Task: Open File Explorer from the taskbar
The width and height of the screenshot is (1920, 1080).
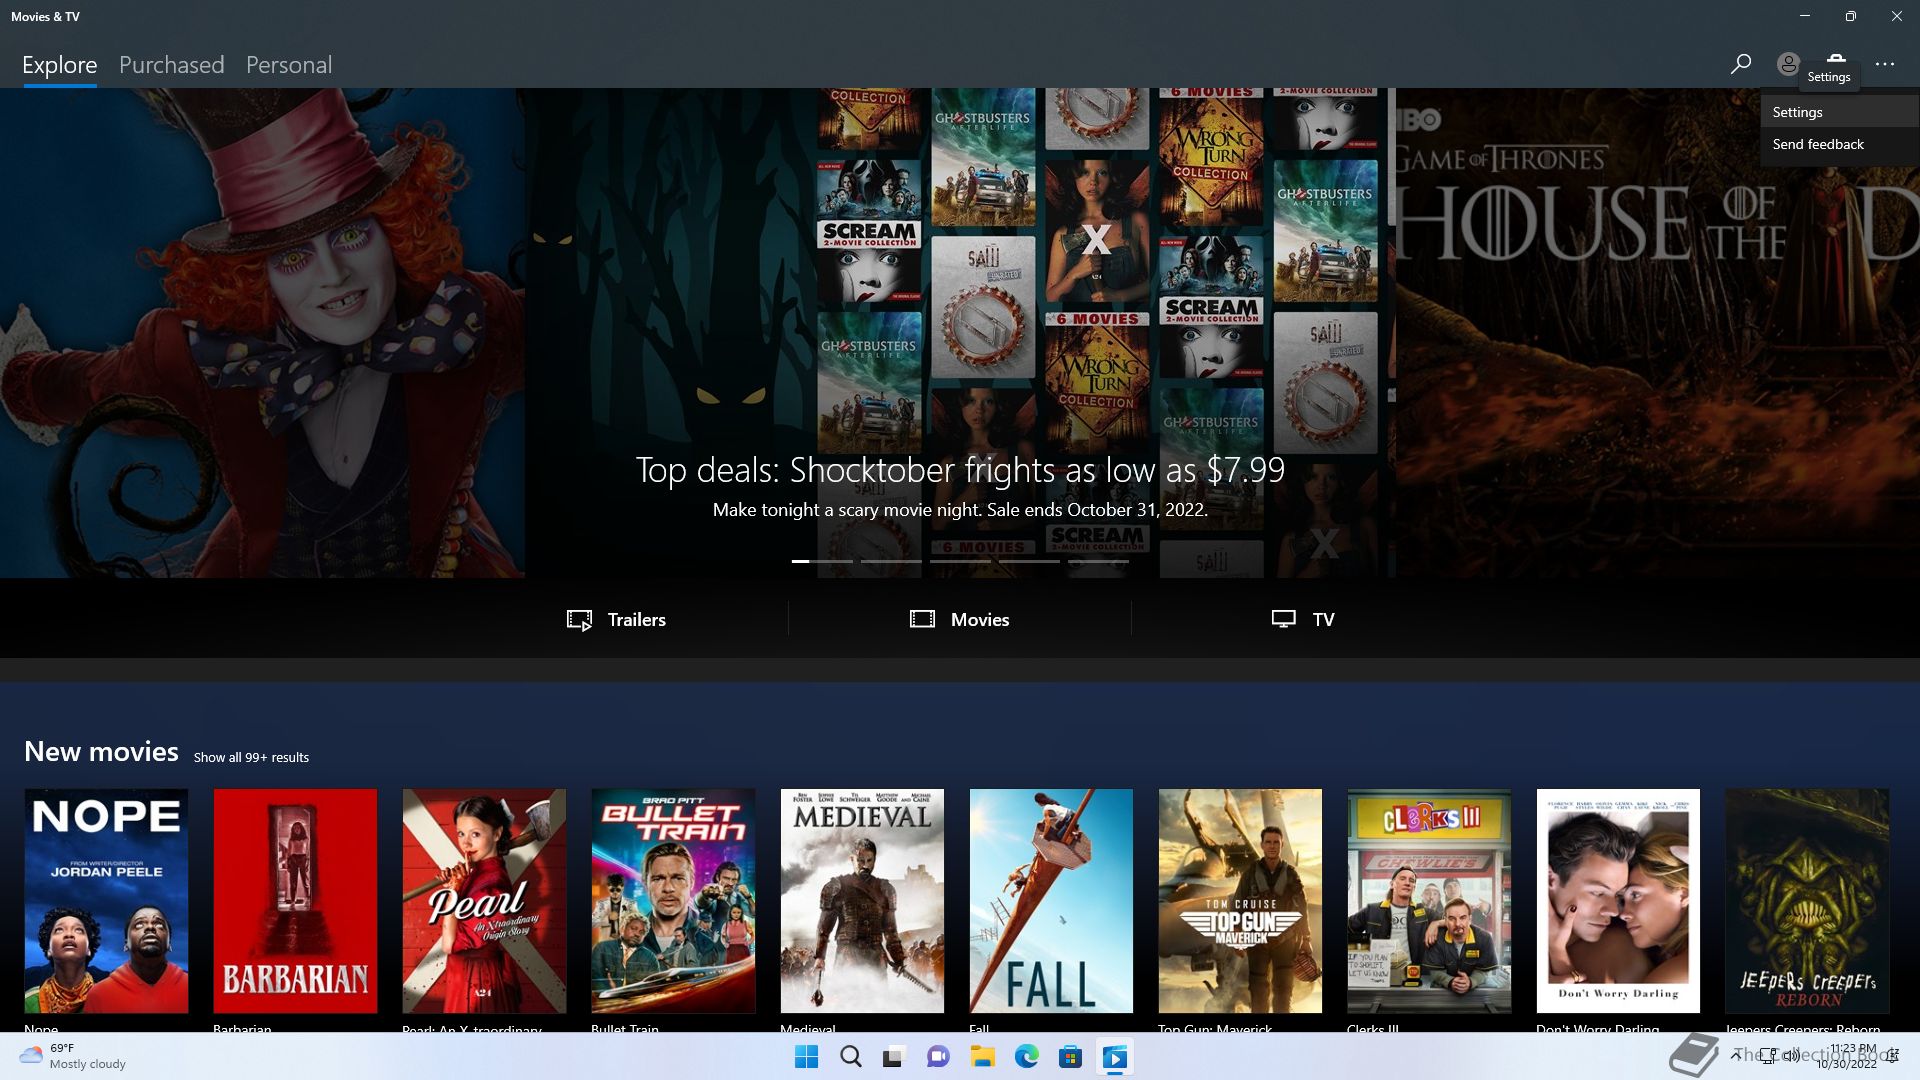Action: tap(982, 1057)
